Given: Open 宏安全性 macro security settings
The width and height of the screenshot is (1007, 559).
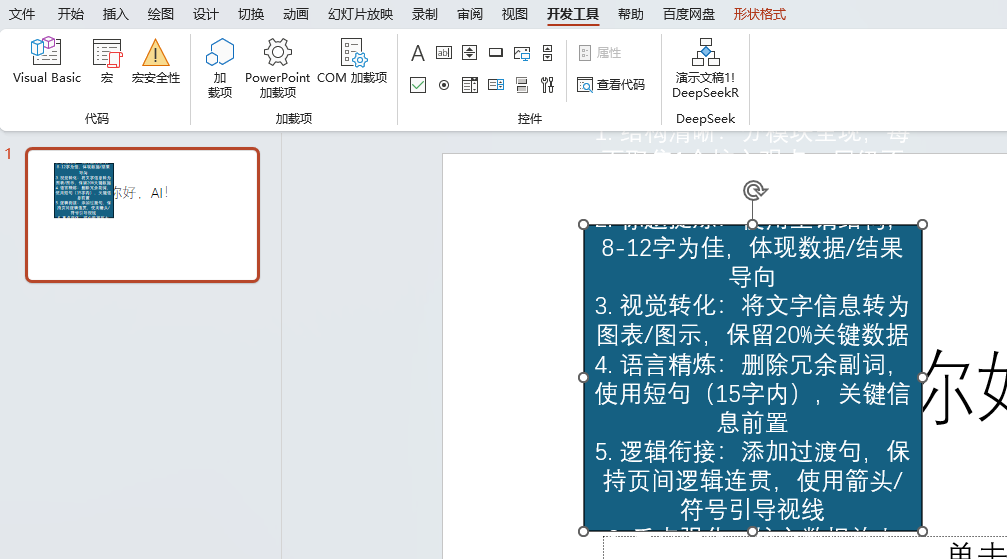Looking at the screenshot, I should tap(155, 62).
